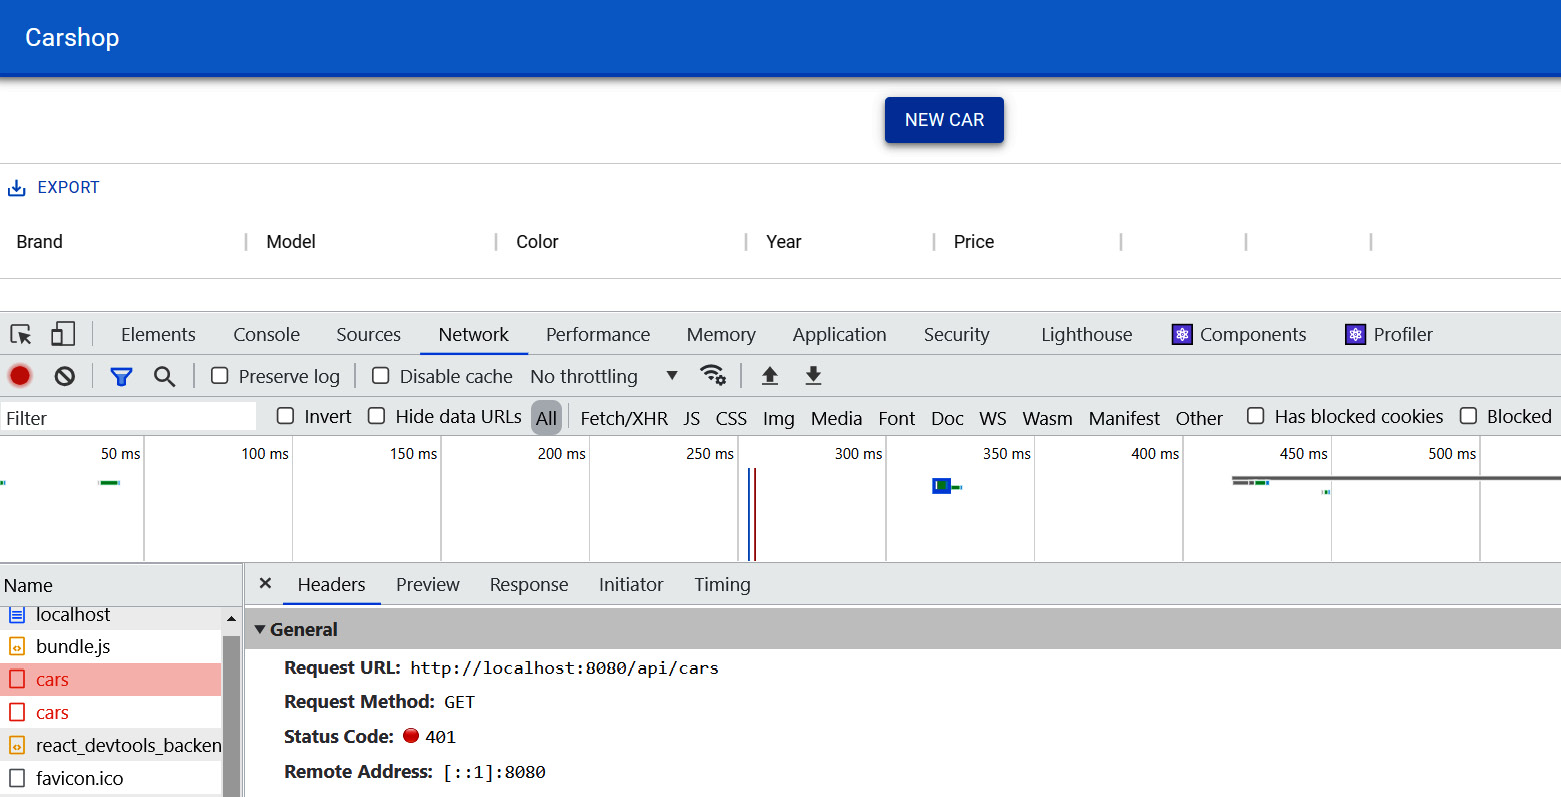Click the React icon on Components tab
Screen dimensions: 1561x797
point(1182,334)
